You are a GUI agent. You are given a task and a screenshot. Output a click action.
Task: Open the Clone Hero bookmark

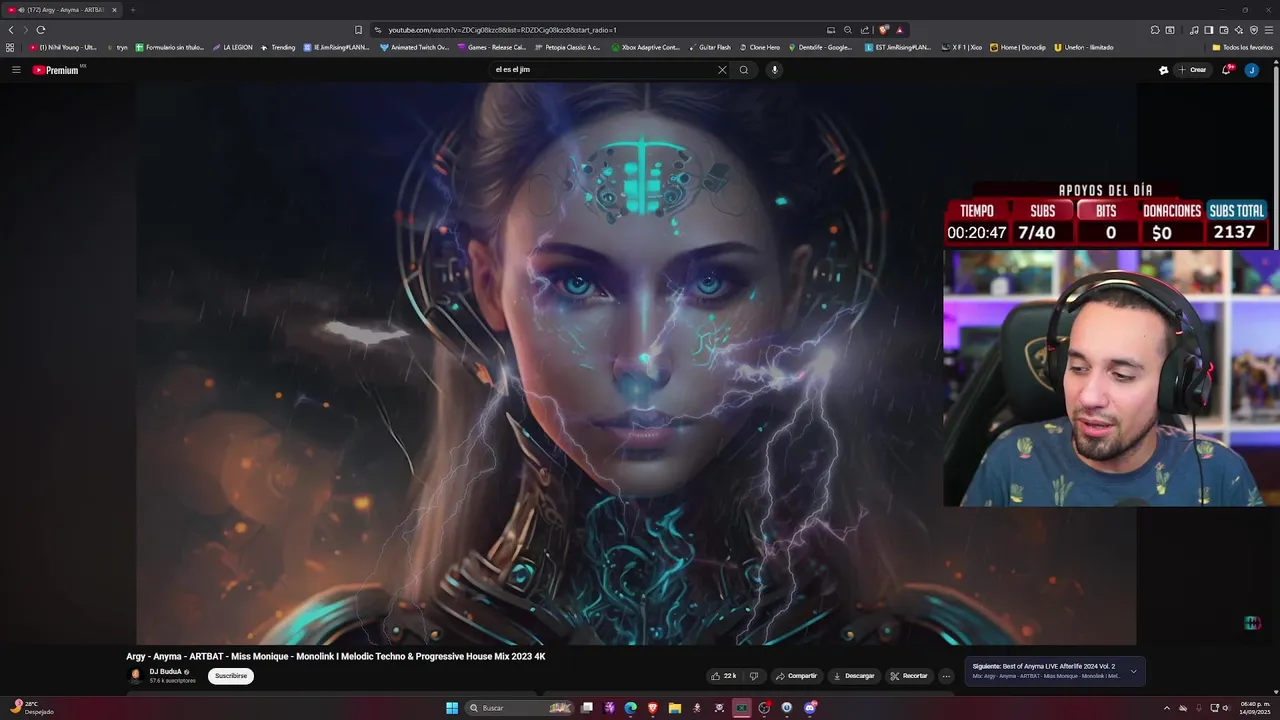759,47
